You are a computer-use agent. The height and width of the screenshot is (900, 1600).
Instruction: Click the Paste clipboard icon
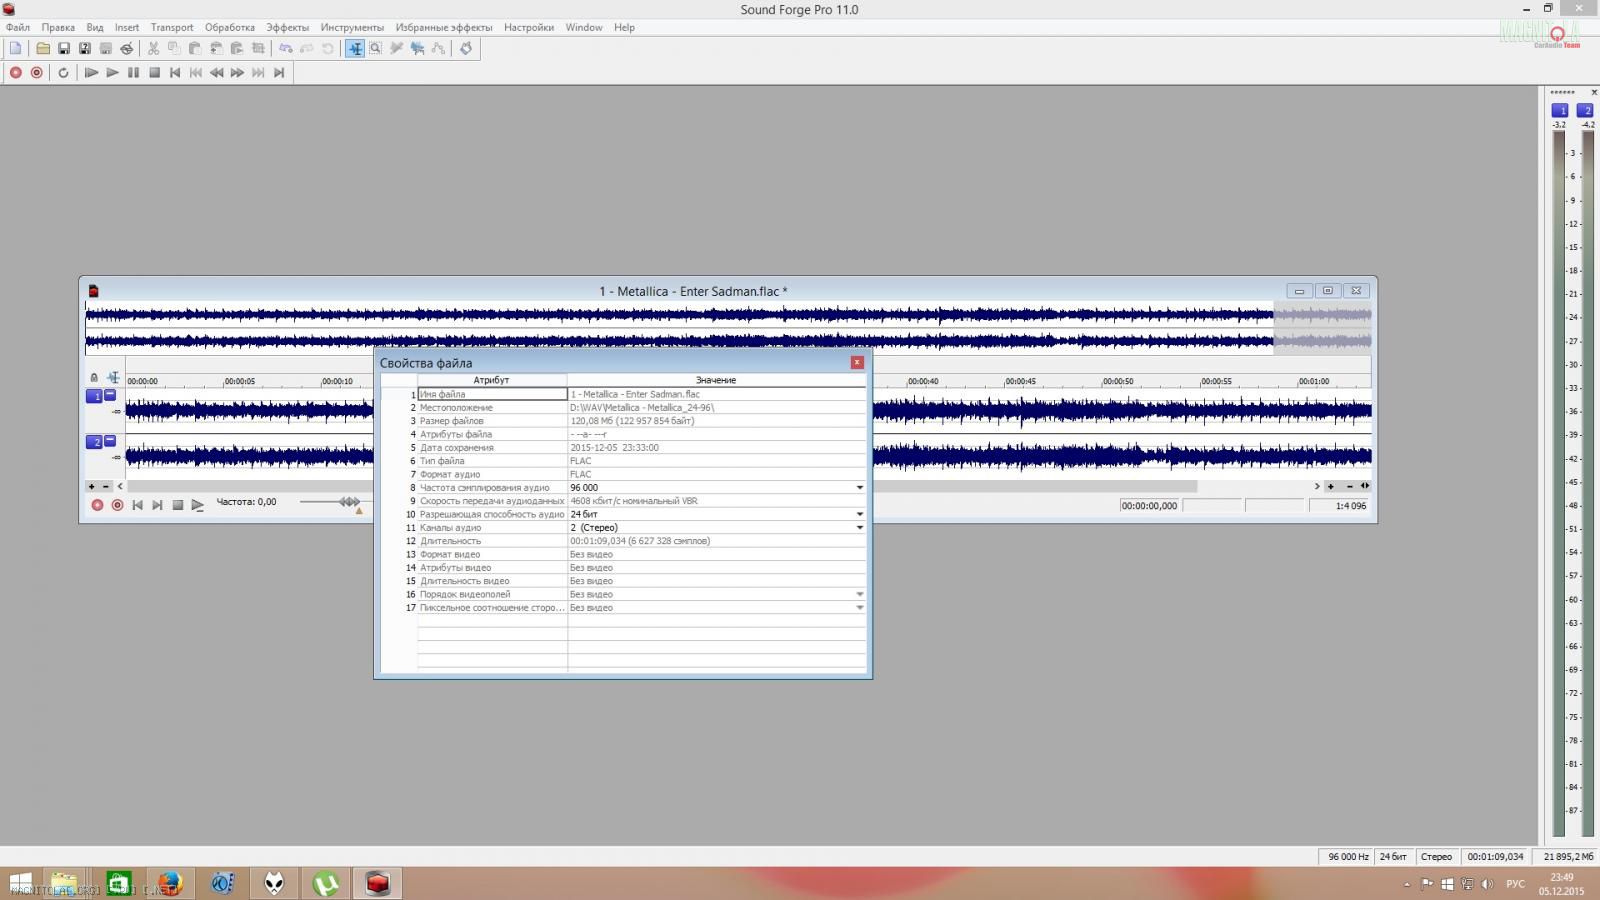point(195,48)
